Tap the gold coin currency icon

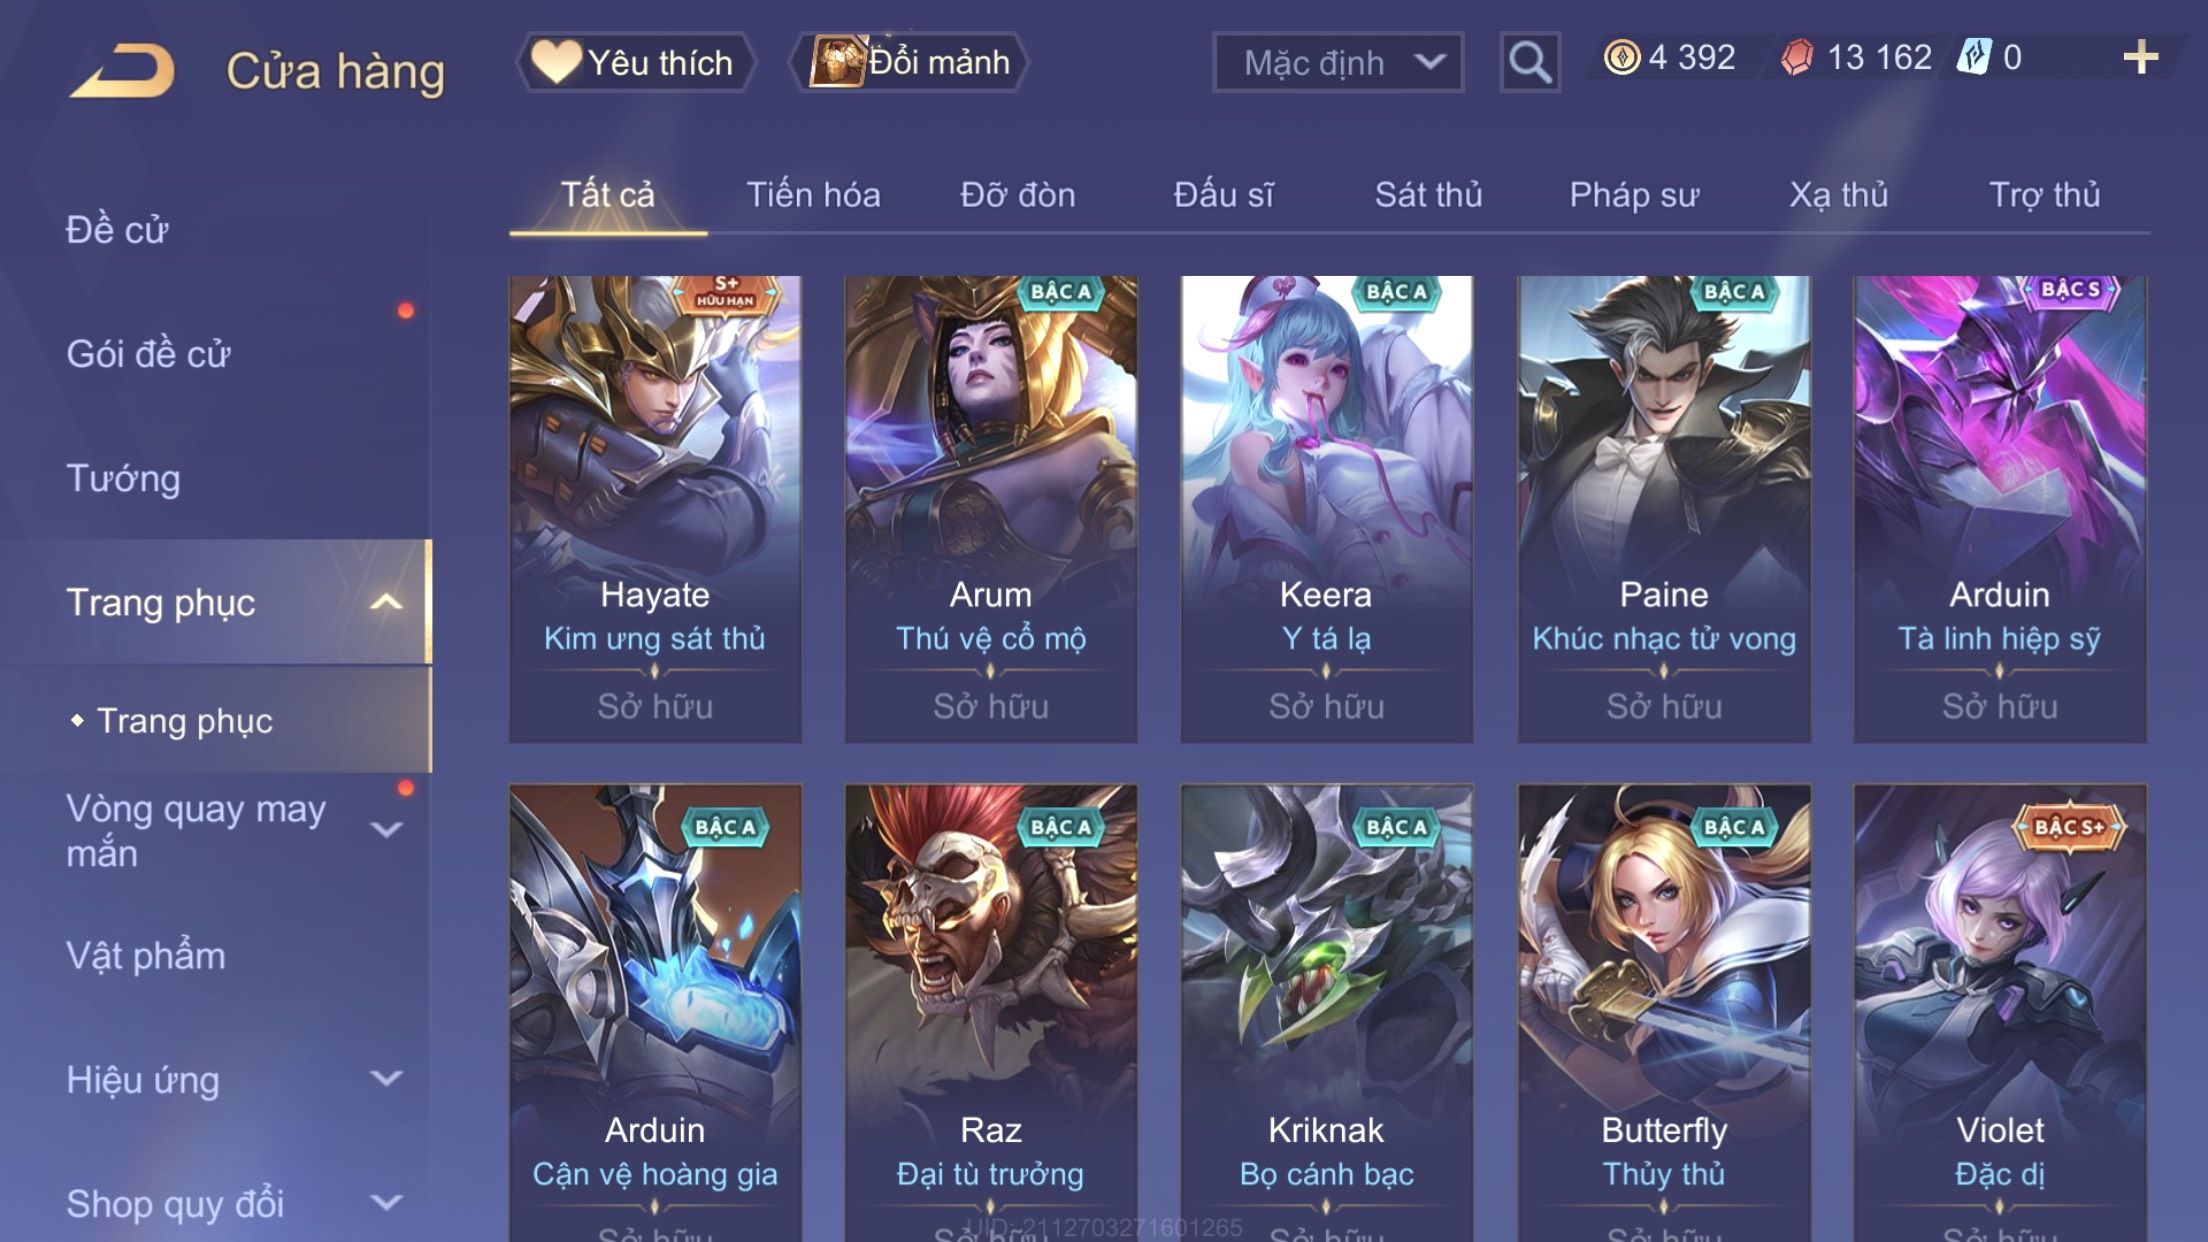(1621, 57)
